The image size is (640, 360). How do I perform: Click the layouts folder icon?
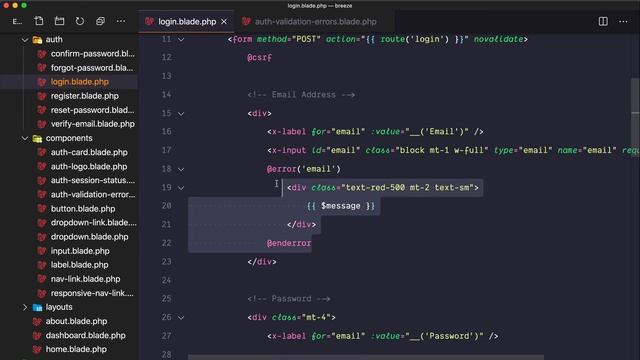click(x=37, y=307)
